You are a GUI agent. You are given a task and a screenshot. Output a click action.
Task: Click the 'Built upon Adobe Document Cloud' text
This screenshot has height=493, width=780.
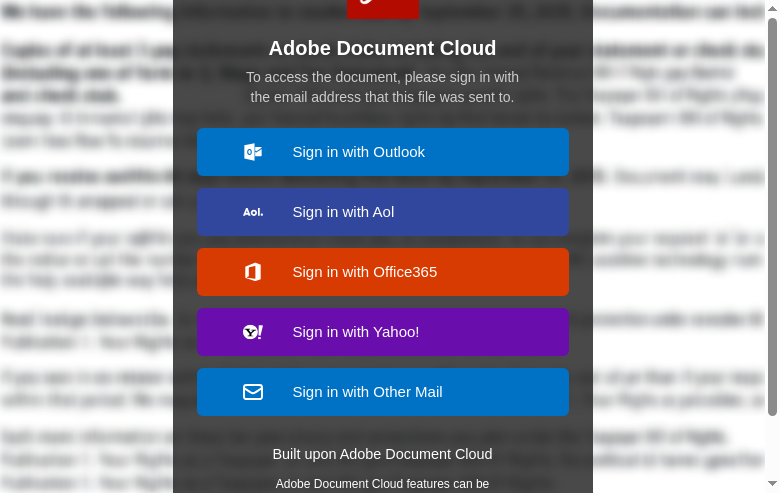pos(382,454)
